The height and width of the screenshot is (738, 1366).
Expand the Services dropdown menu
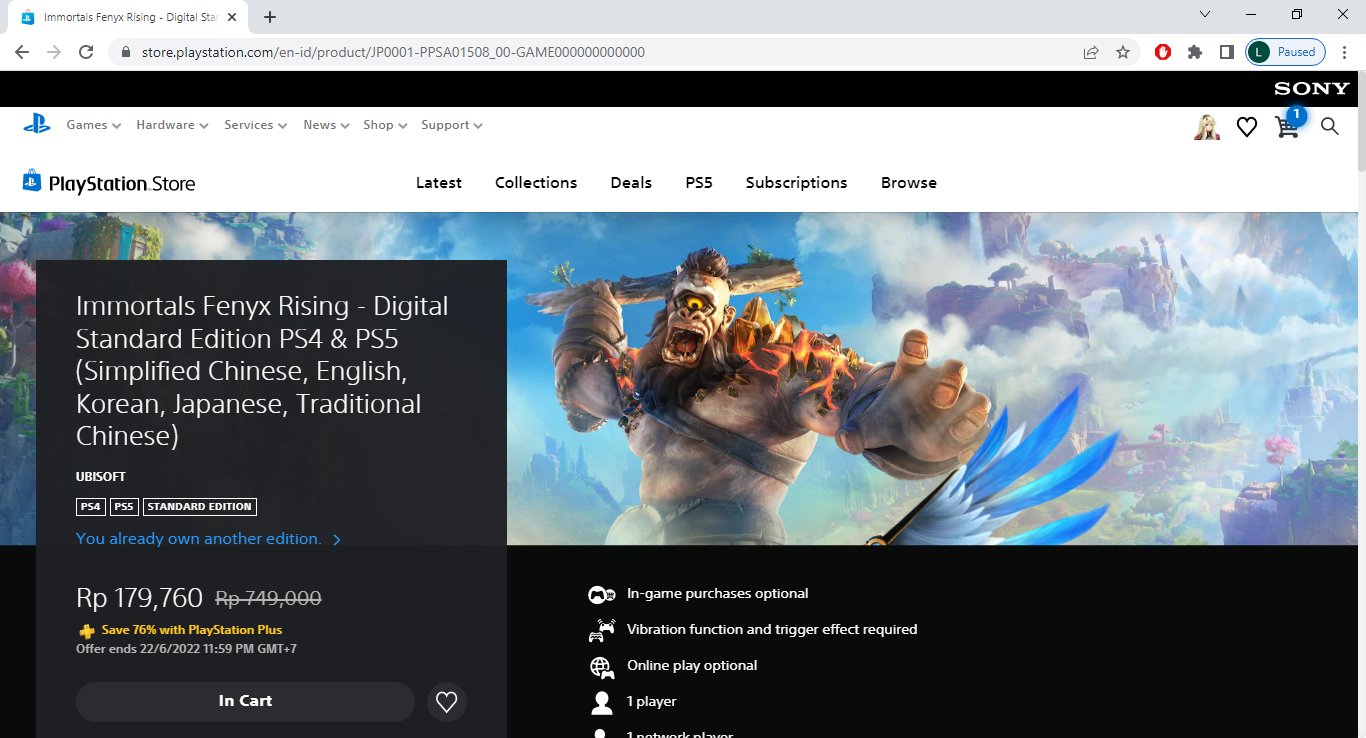tap(255, 125)
